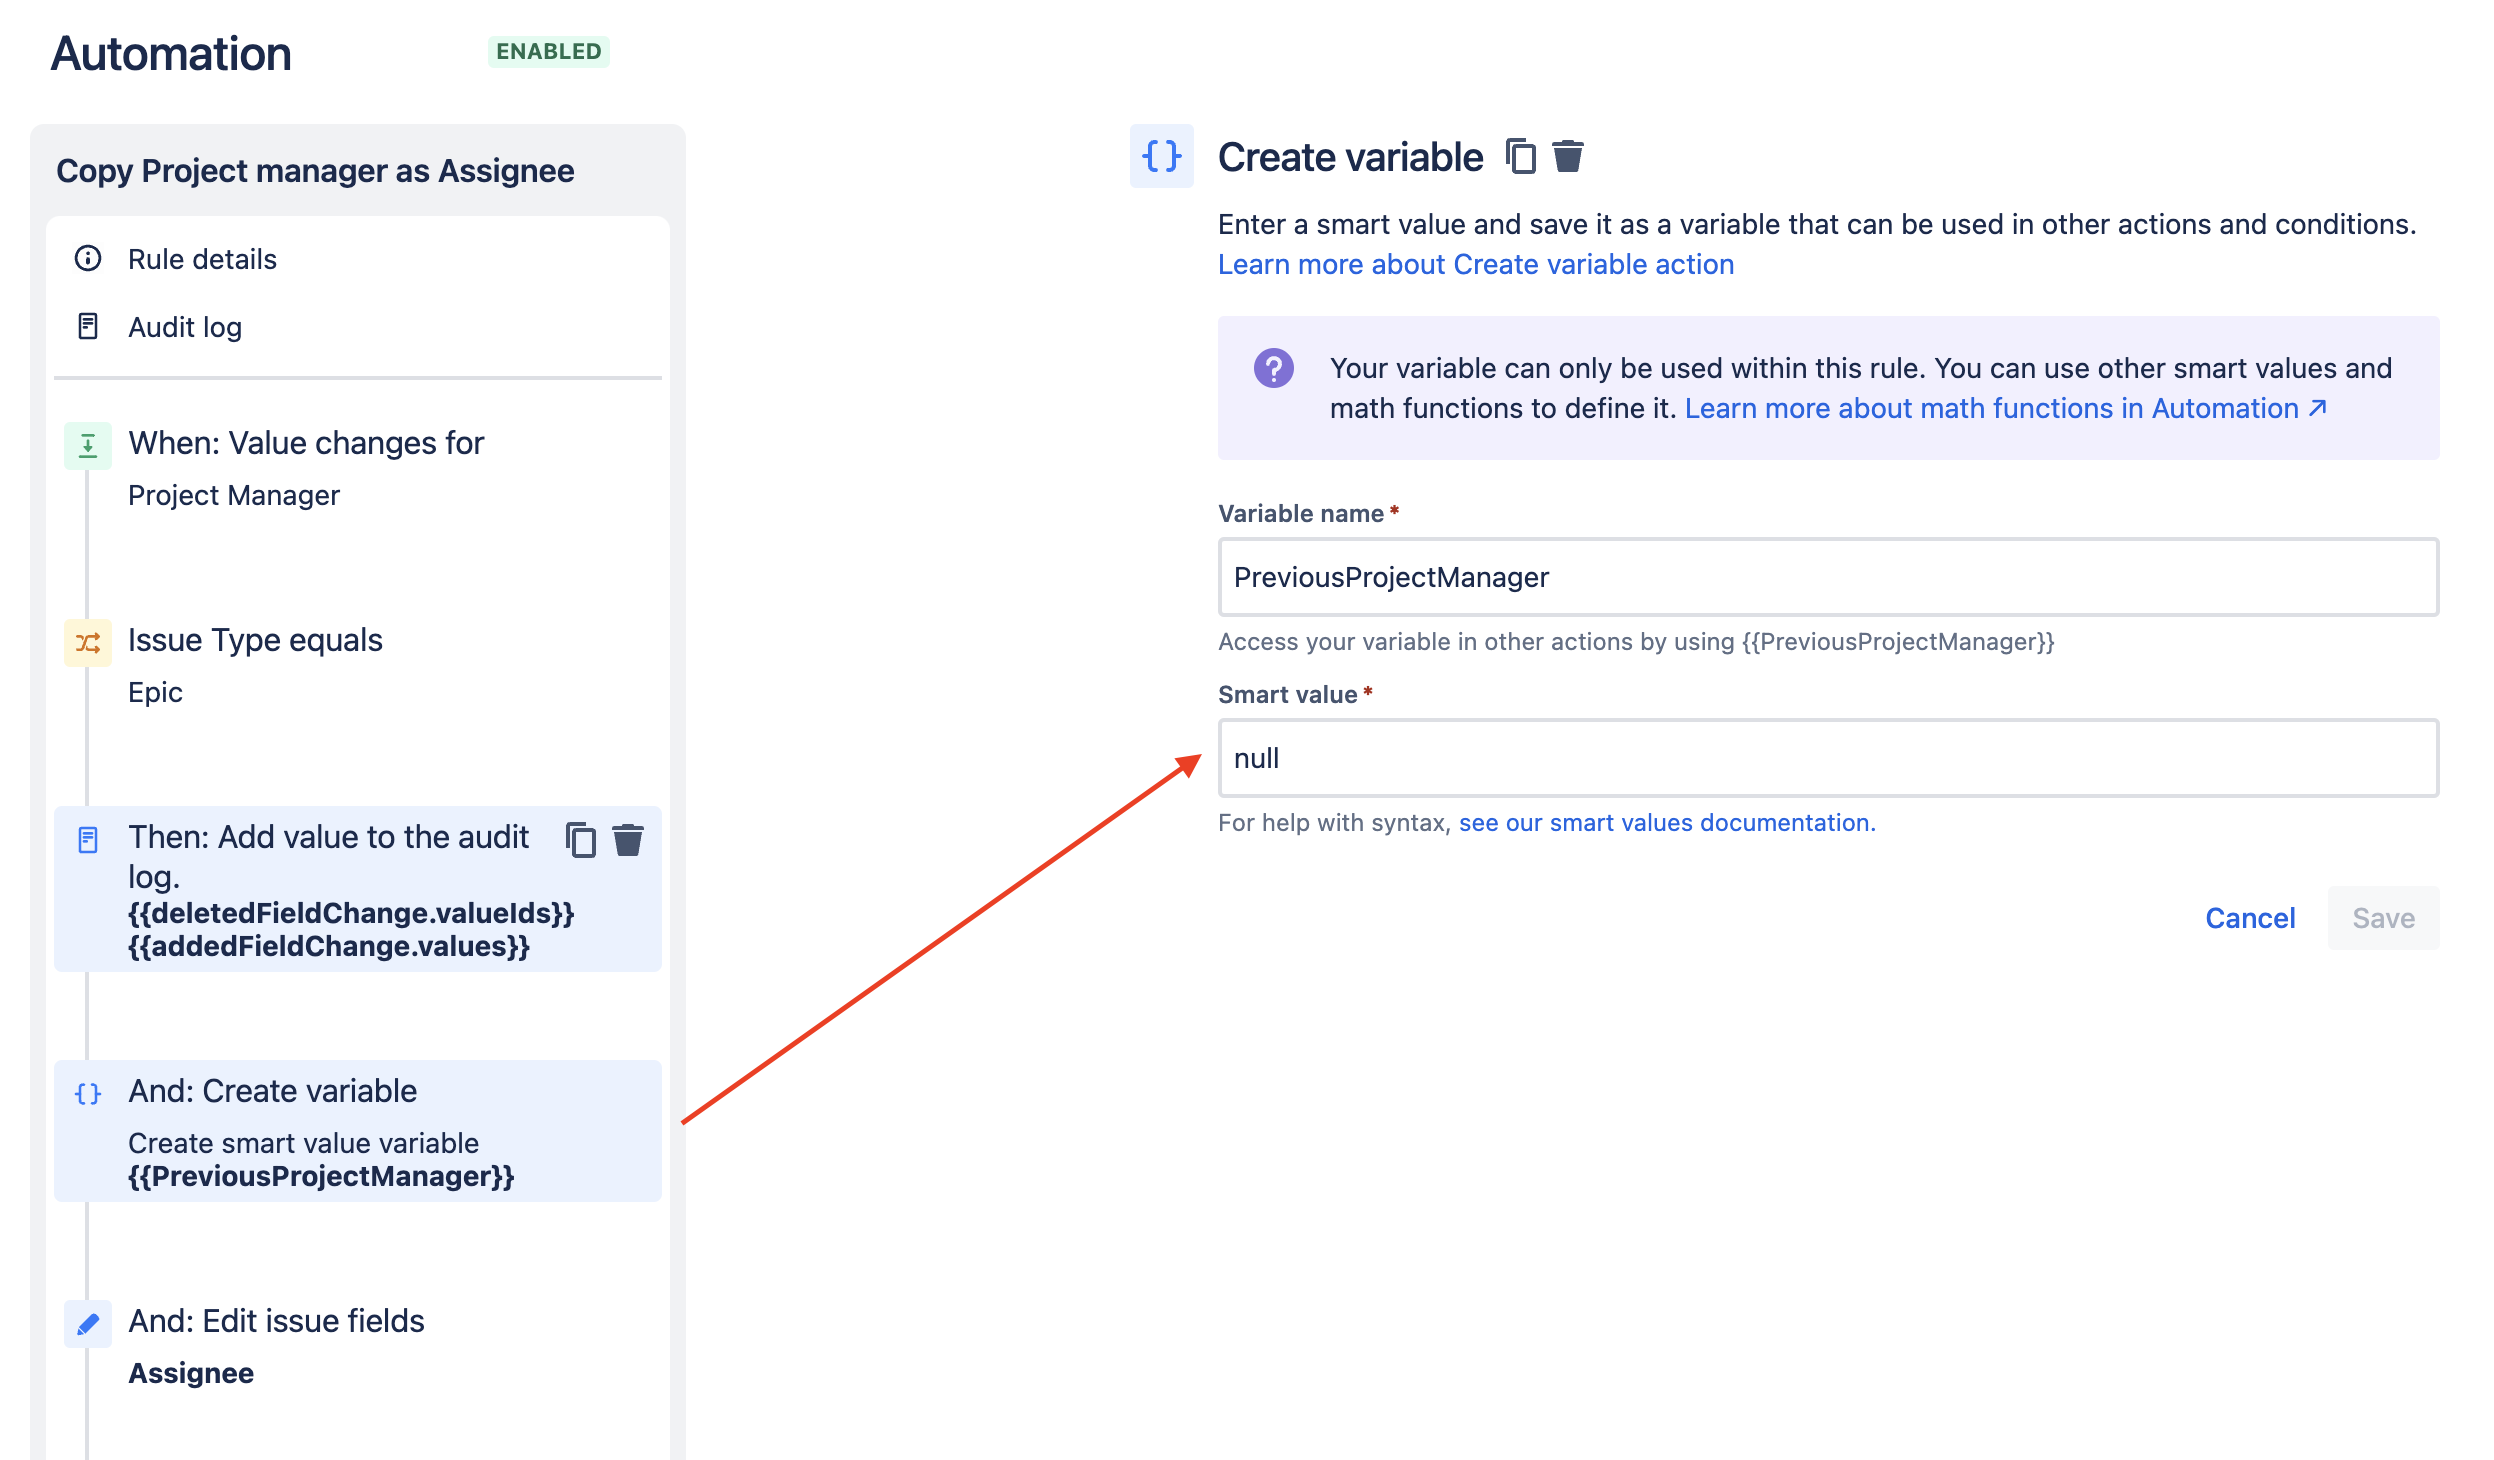Open the smart values documentation link

(1666, 823)
